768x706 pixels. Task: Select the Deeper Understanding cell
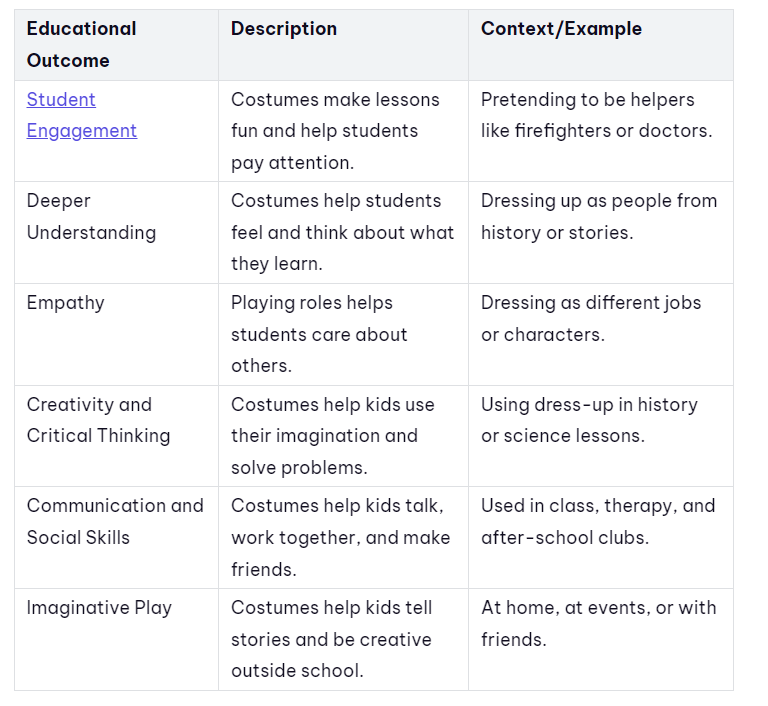point(117,233)
